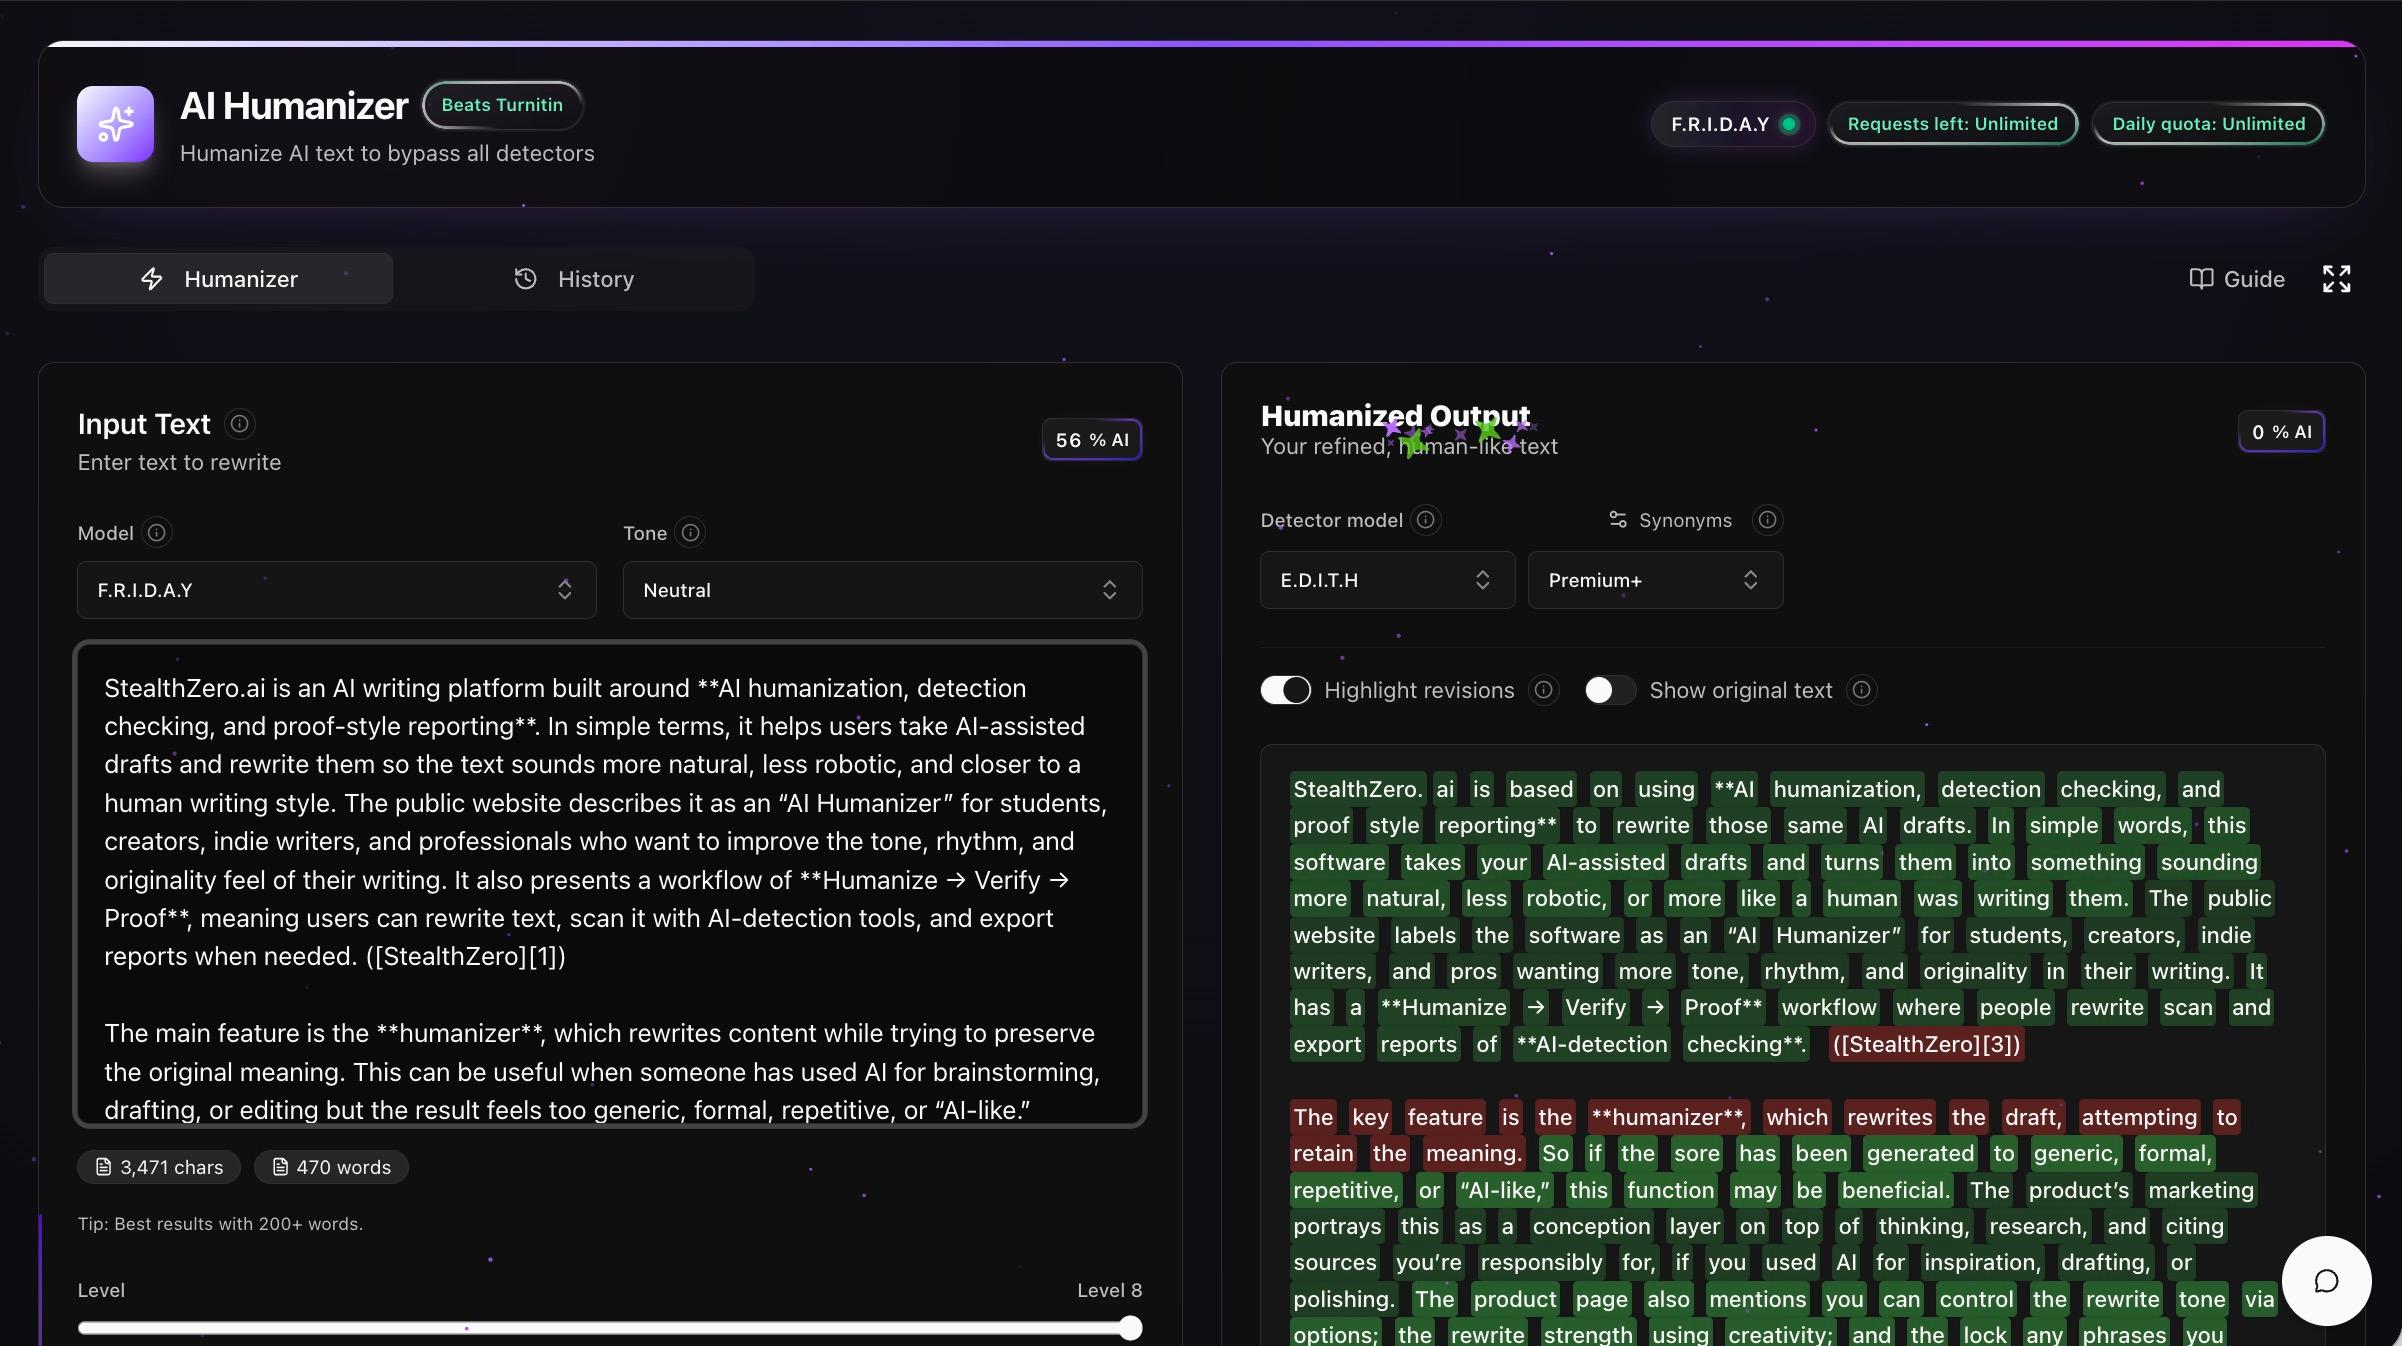Click the "Tip: Best results with 200+ words." text
The image size is (2402, 1346).
pyautogui.click(x=220, y=1224)
